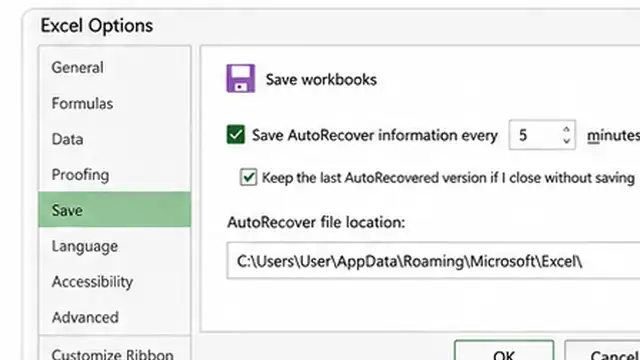Click the AutoRecover file location label
This screenshot has width=640, height=360.
316,222
